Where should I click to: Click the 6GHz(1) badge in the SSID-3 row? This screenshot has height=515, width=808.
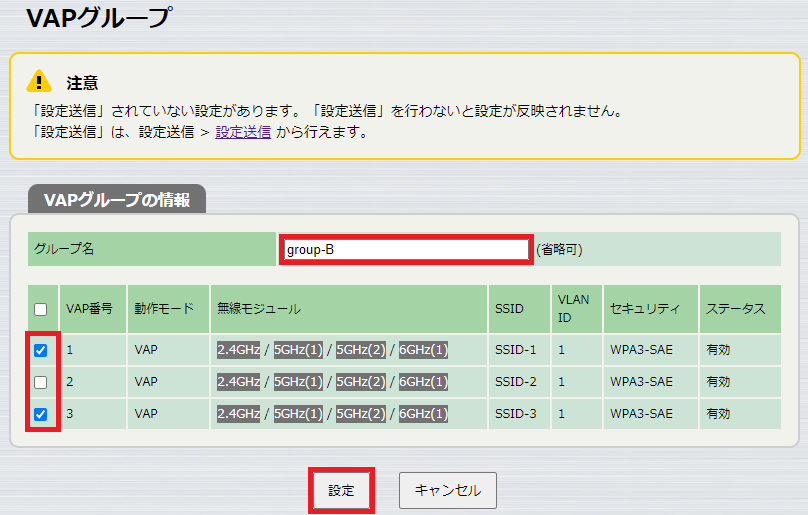(423, 414)
